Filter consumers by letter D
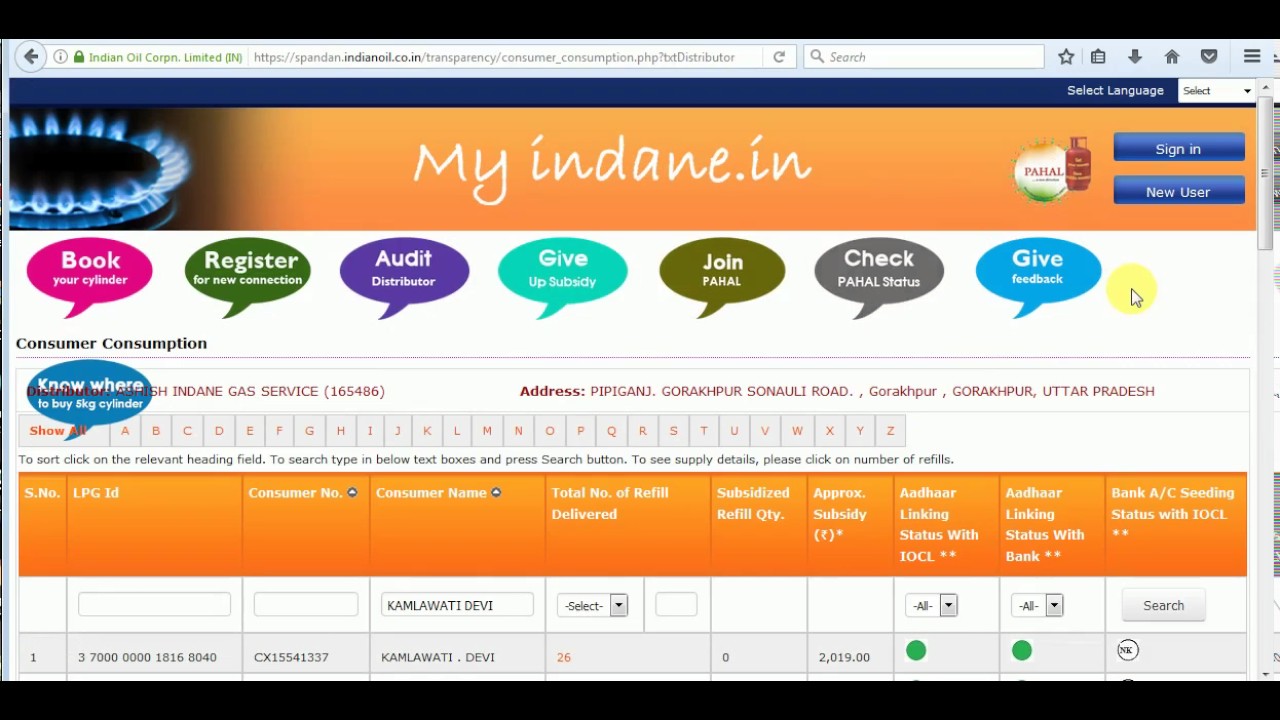This screenshot has height=720, width=1280. click(x=219, y=431)
